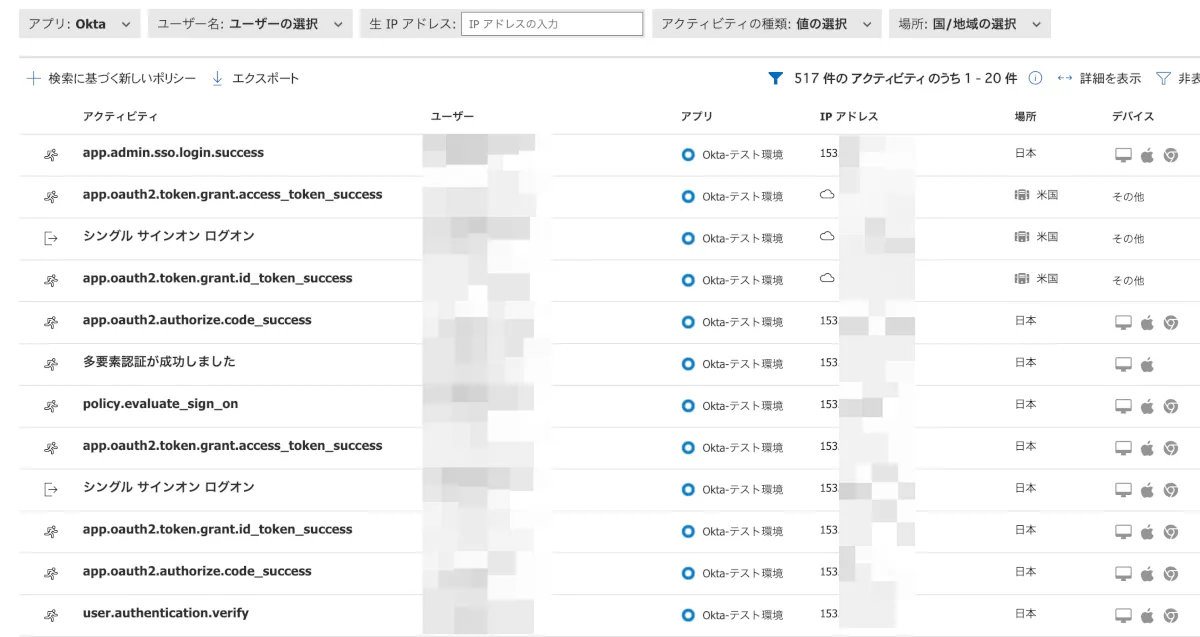Open the アプリ: Okta filter dropdown
Viewport: 1200px width, 637px height.
coord(79,24)
